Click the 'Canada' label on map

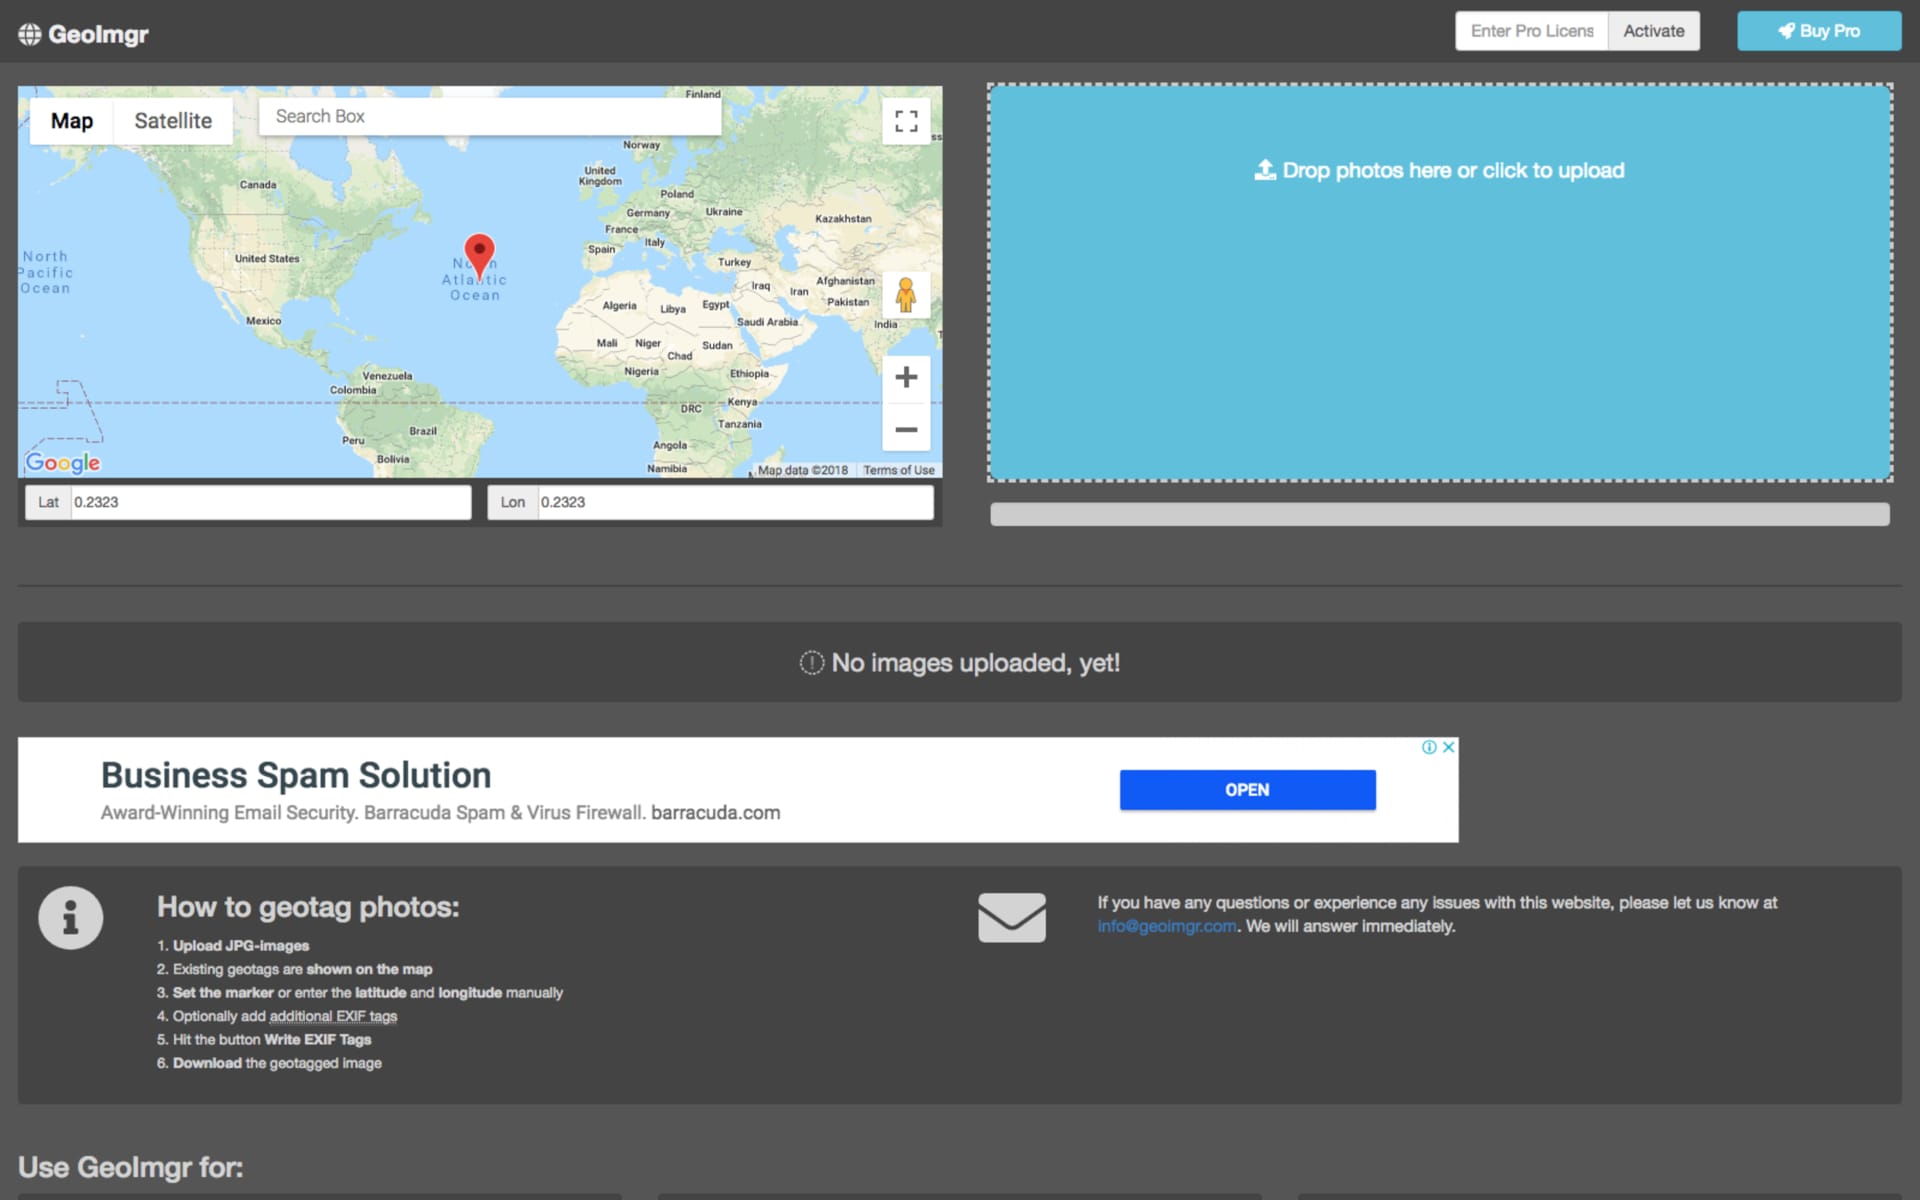pyautogui.click(x=258, y=184)
